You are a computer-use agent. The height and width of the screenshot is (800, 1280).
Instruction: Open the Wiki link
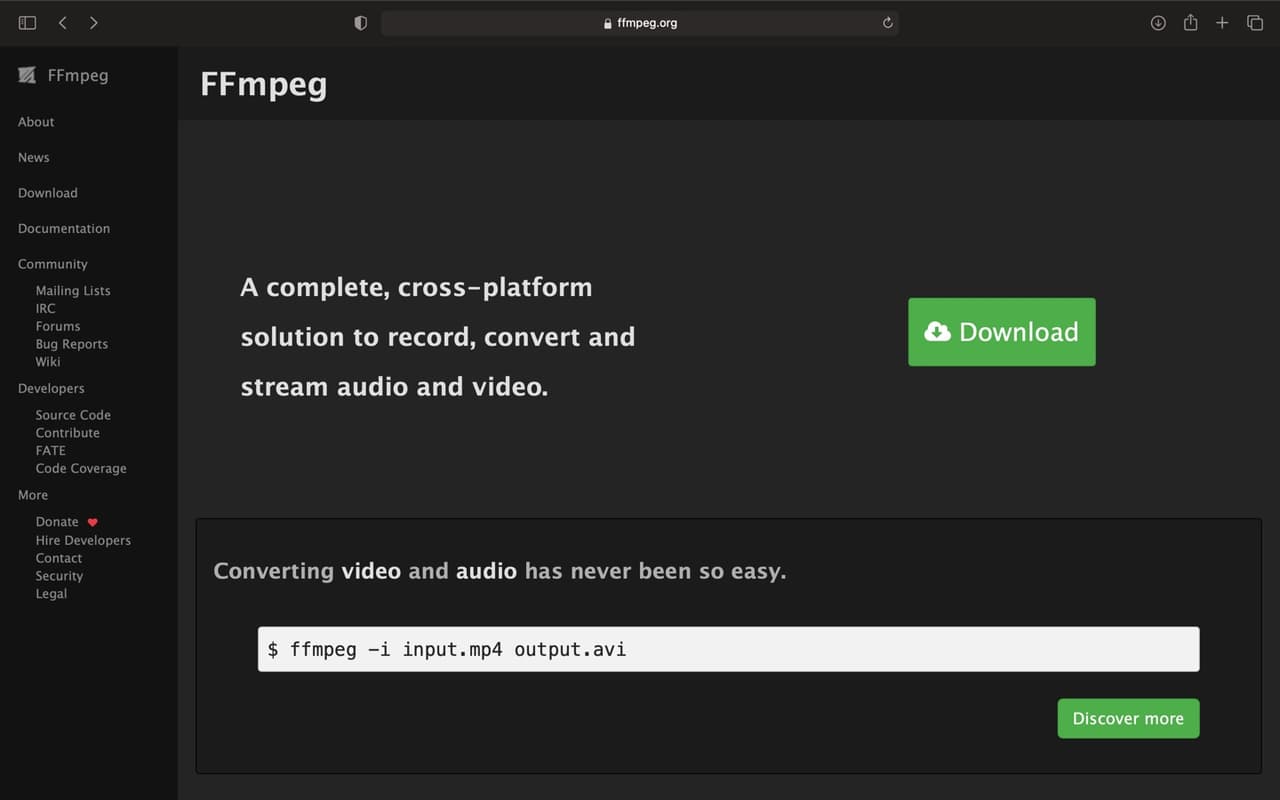(48, 362)
